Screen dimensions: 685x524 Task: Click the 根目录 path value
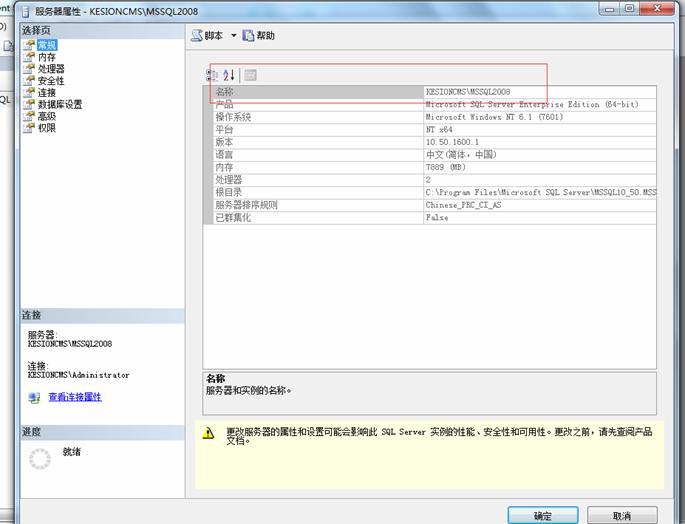tap(540, 191)
